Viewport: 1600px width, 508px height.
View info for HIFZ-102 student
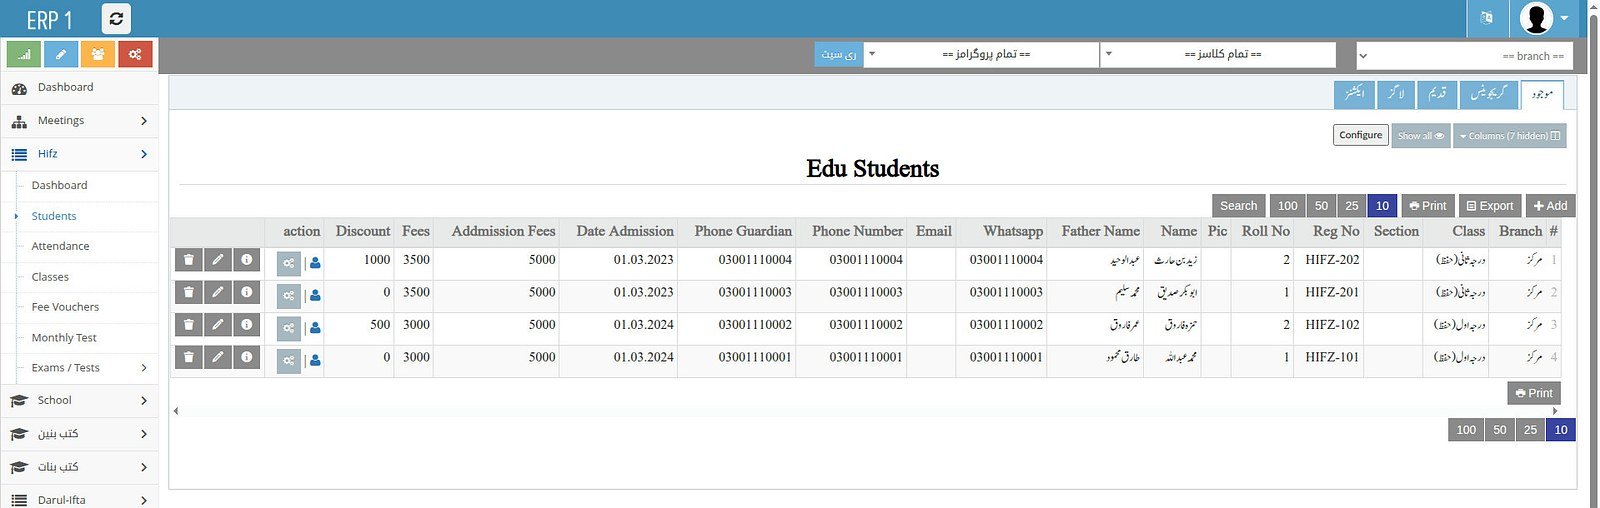246,325
